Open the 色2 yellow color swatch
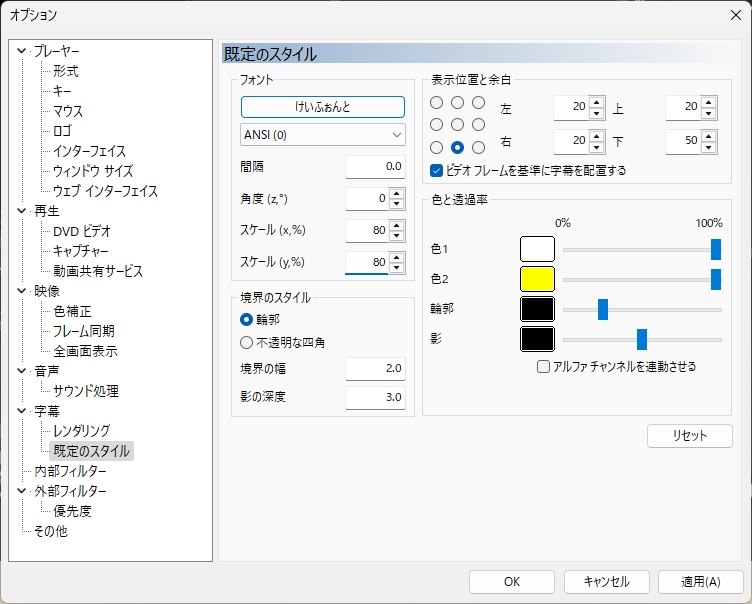 pyautogui.click(x=537, y=279)
